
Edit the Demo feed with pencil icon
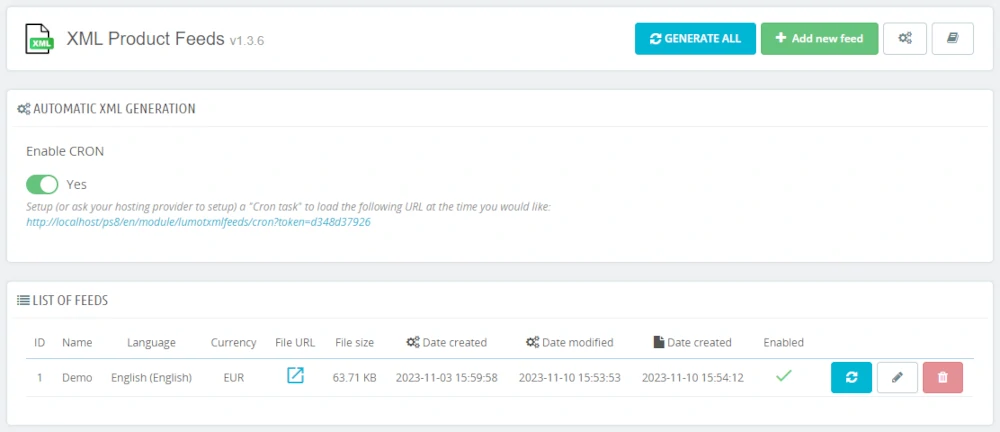[897, 377]
